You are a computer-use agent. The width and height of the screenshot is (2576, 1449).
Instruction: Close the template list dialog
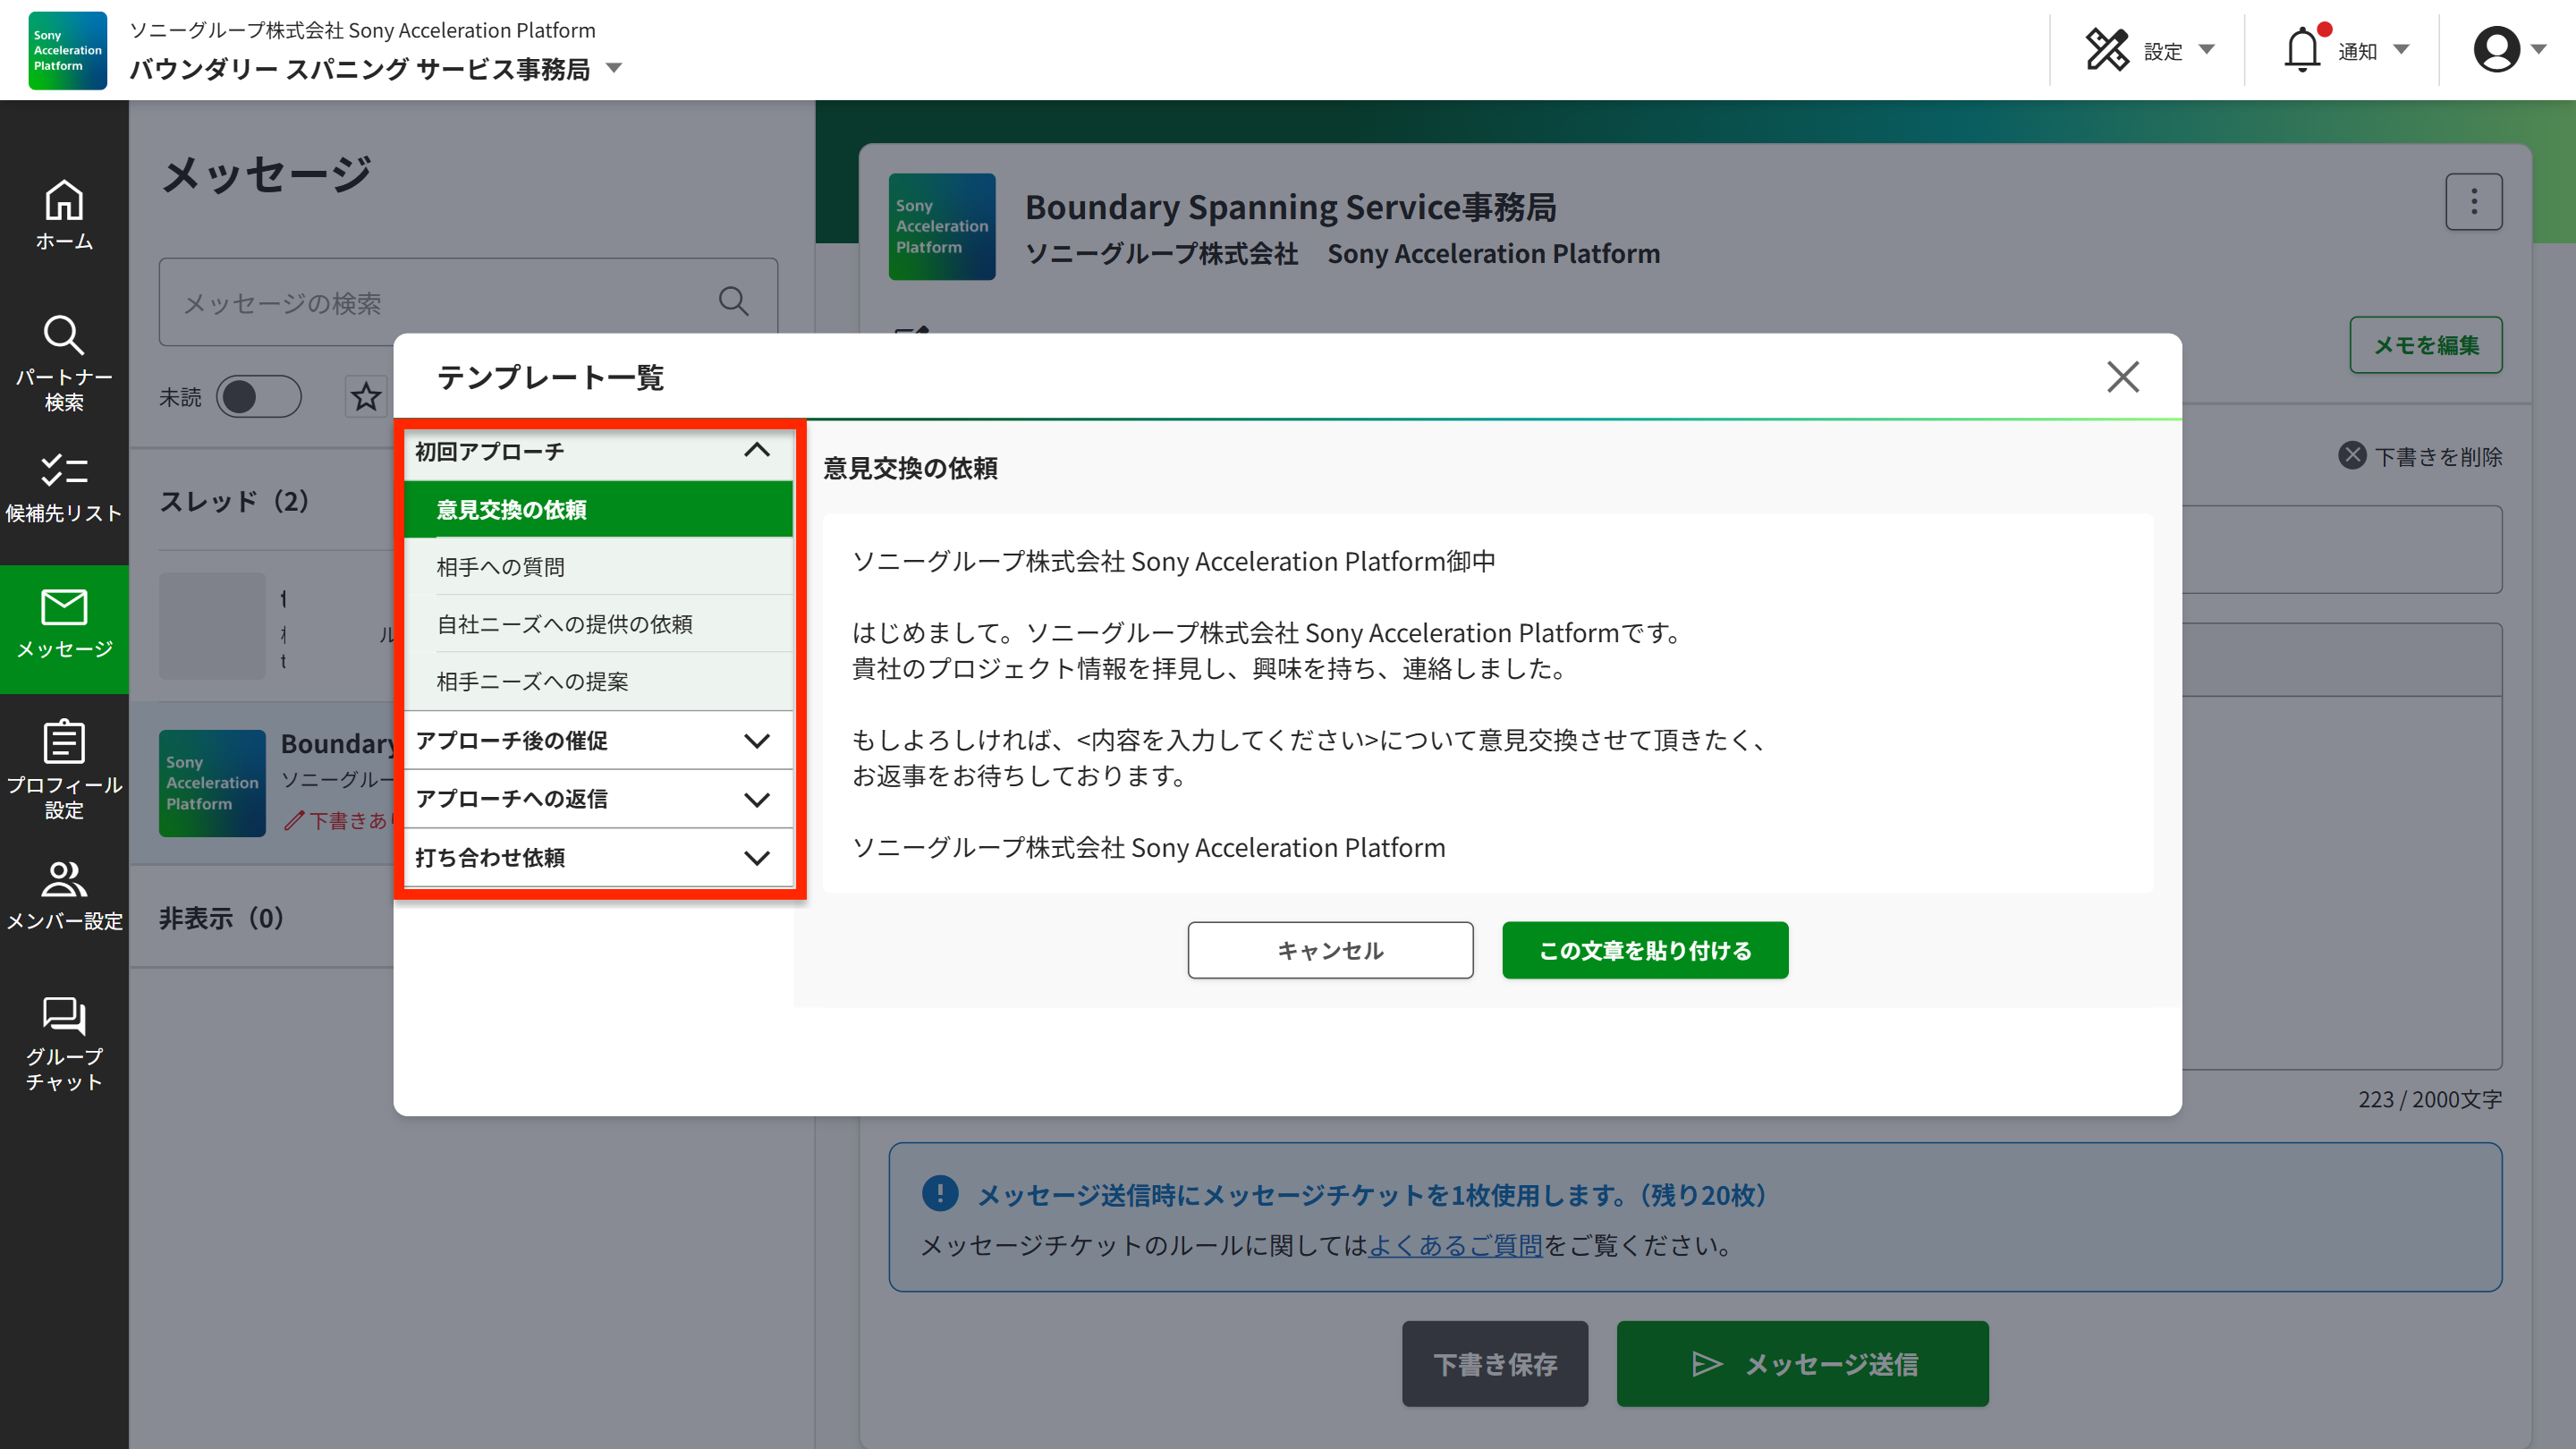[2122, 377]
